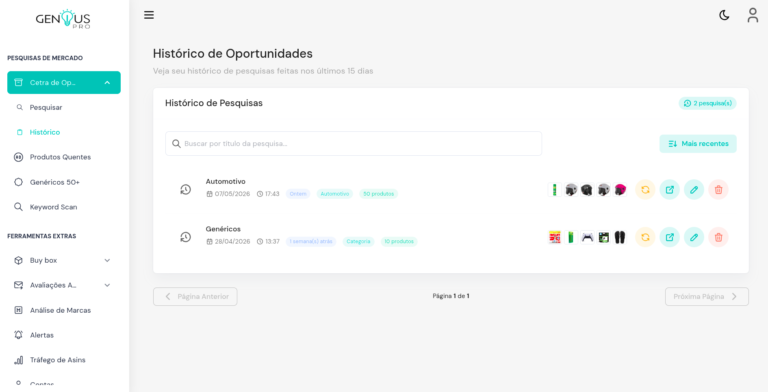Screen dimensions: 768x392
Task: Click the game controller thumbnail in Genéricos
Action: (x=587, y=237)
